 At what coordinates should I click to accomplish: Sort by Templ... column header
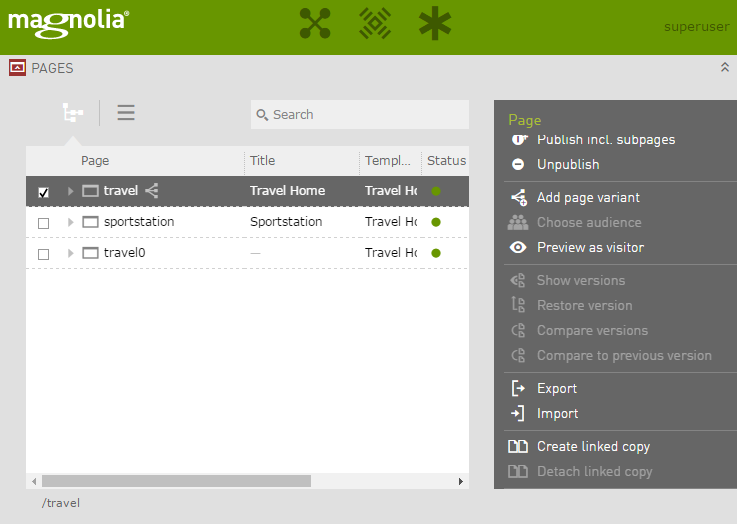pyautogui.click(x=388, y=161)
